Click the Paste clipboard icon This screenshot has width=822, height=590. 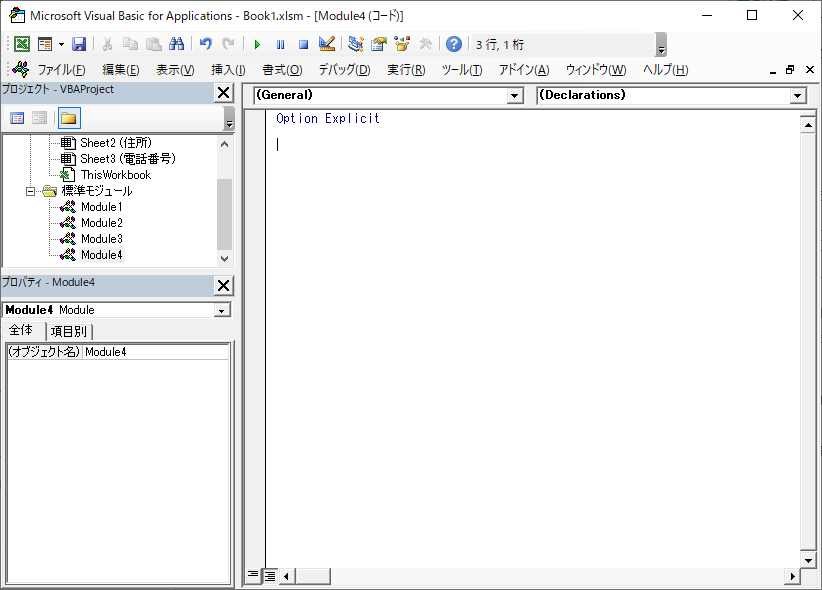(154, 44)
